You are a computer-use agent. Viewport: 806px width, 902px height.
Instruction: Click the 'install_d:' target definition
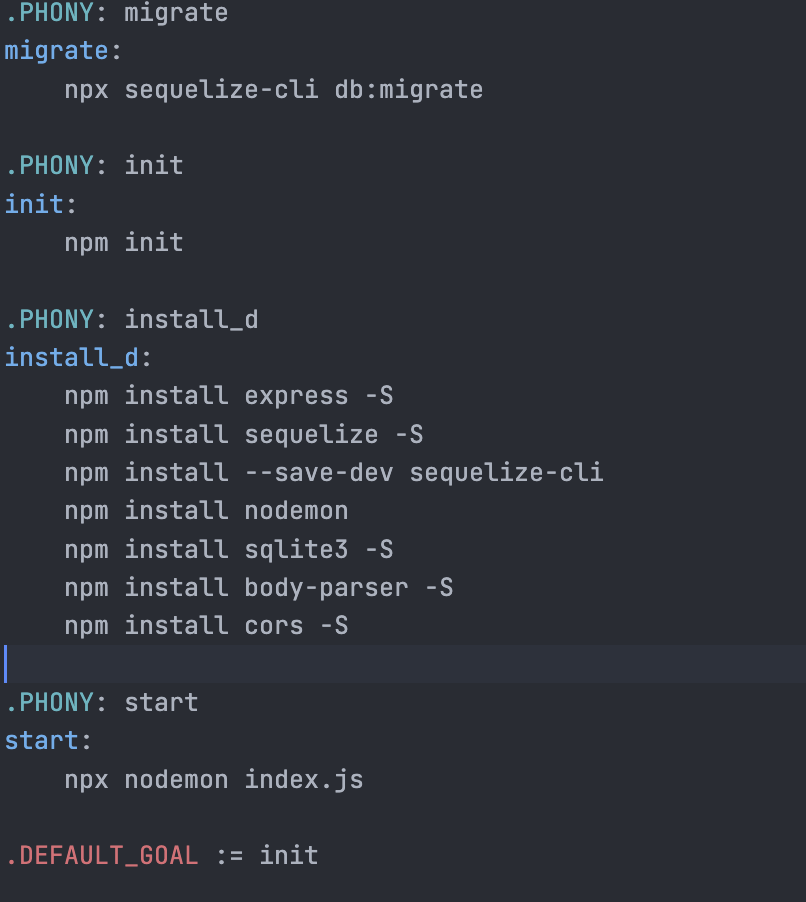tap(78, 358)
